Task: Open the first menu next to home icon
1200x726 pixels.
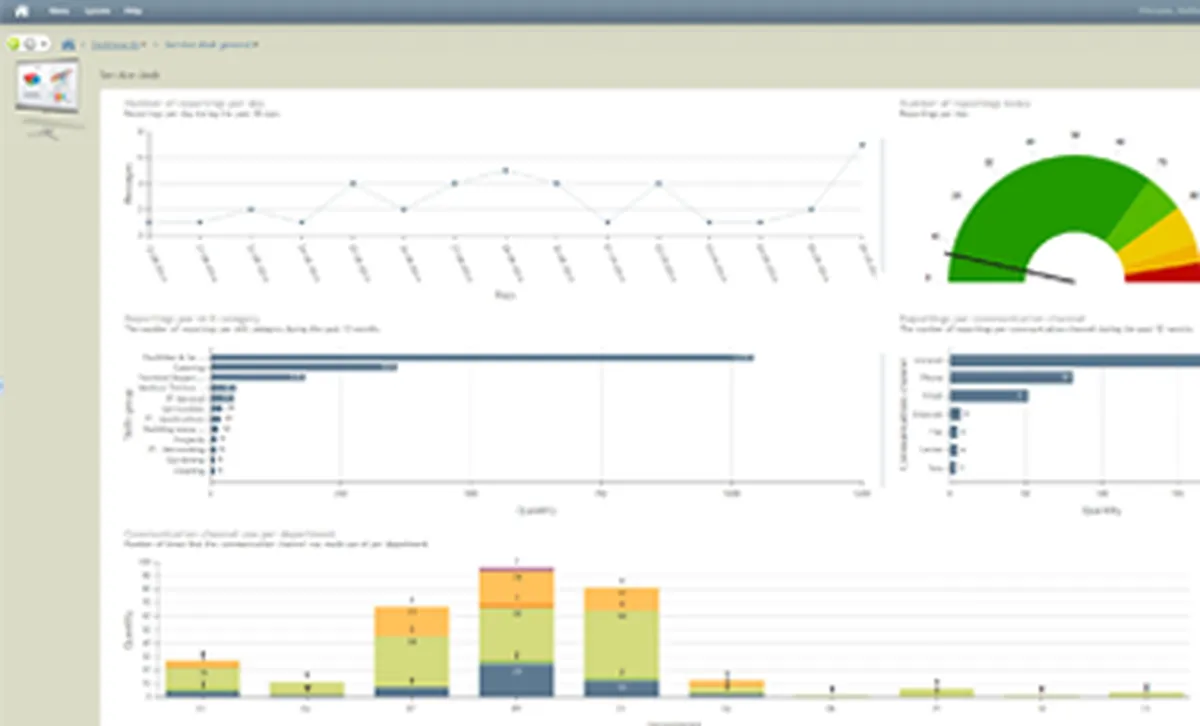Action: [x=60, y=11]
